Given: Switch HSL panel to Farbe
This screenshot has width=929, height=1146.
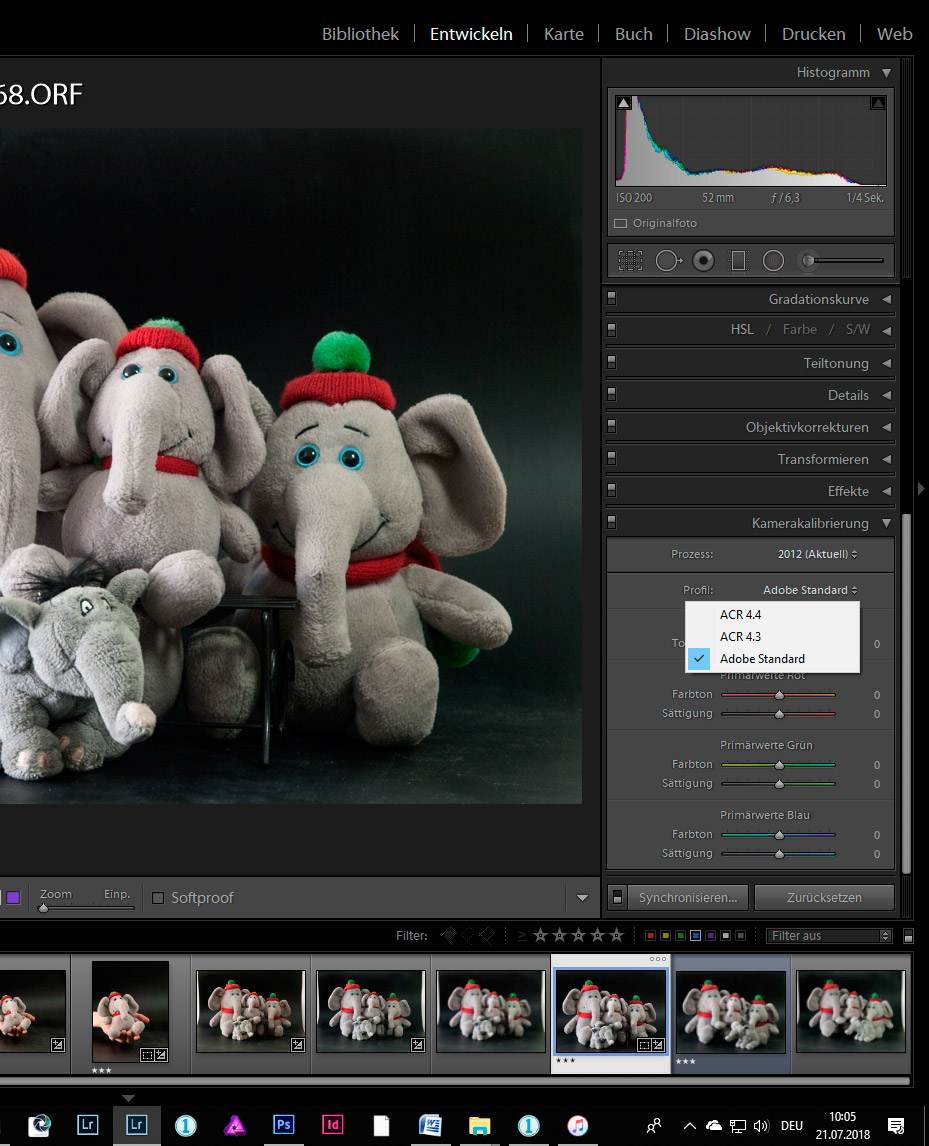Looking at the screenshot, I should (x=800, y=330).
